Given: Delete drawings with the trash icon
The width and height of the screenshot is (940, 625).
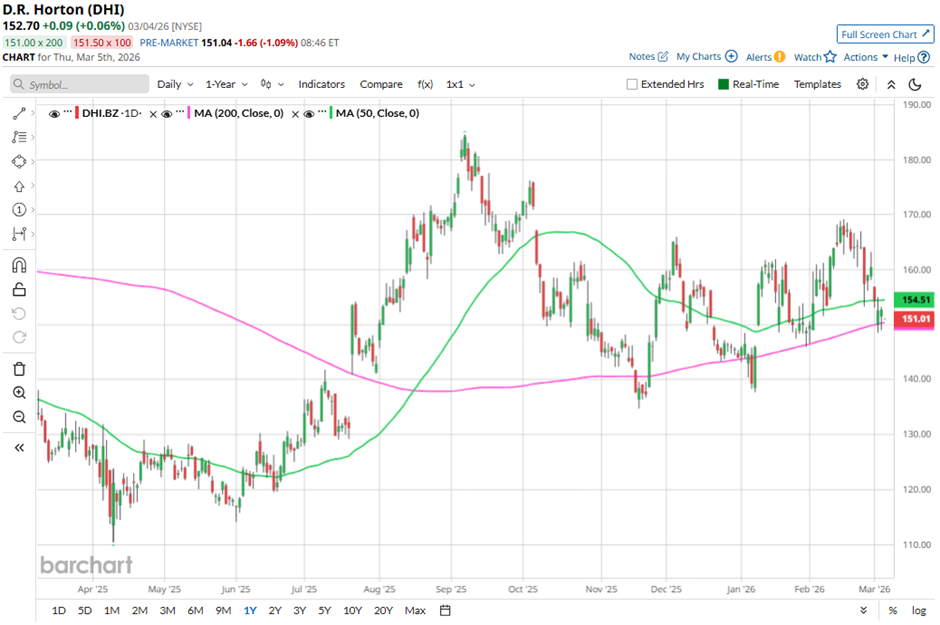Looking at the screenshot, I should tap(19, 369).
